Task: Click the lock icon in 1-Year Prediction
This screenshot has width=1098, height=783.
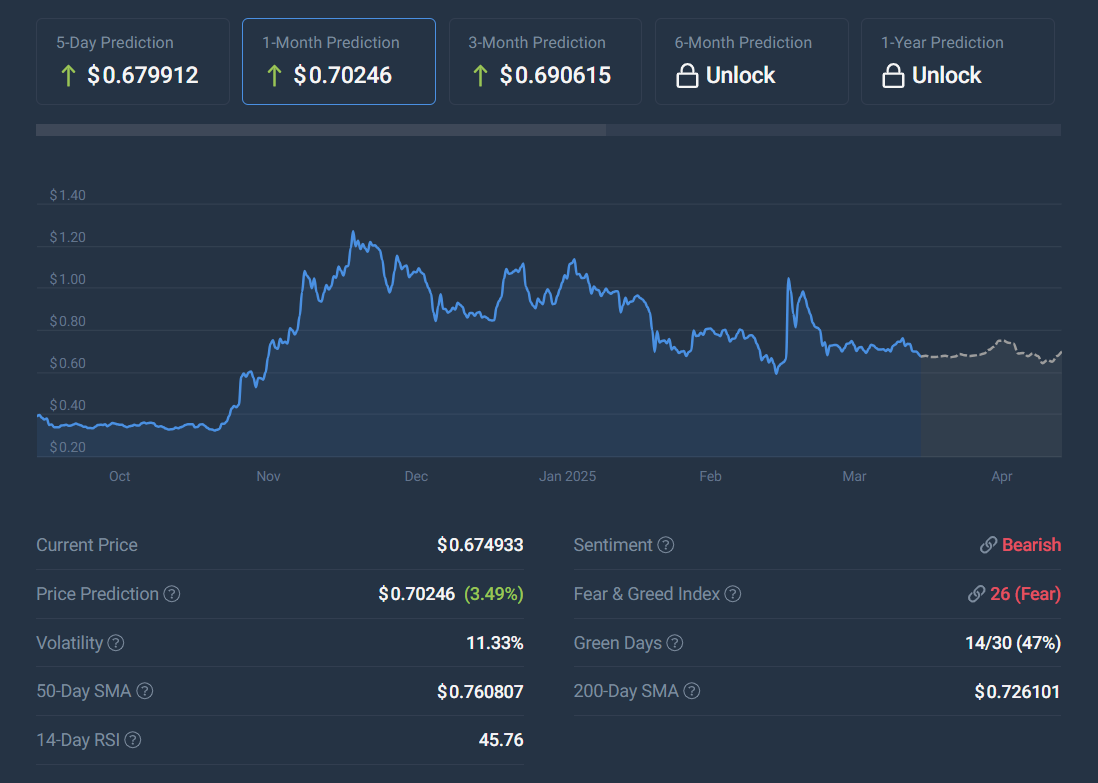Action: pos(893,76)
